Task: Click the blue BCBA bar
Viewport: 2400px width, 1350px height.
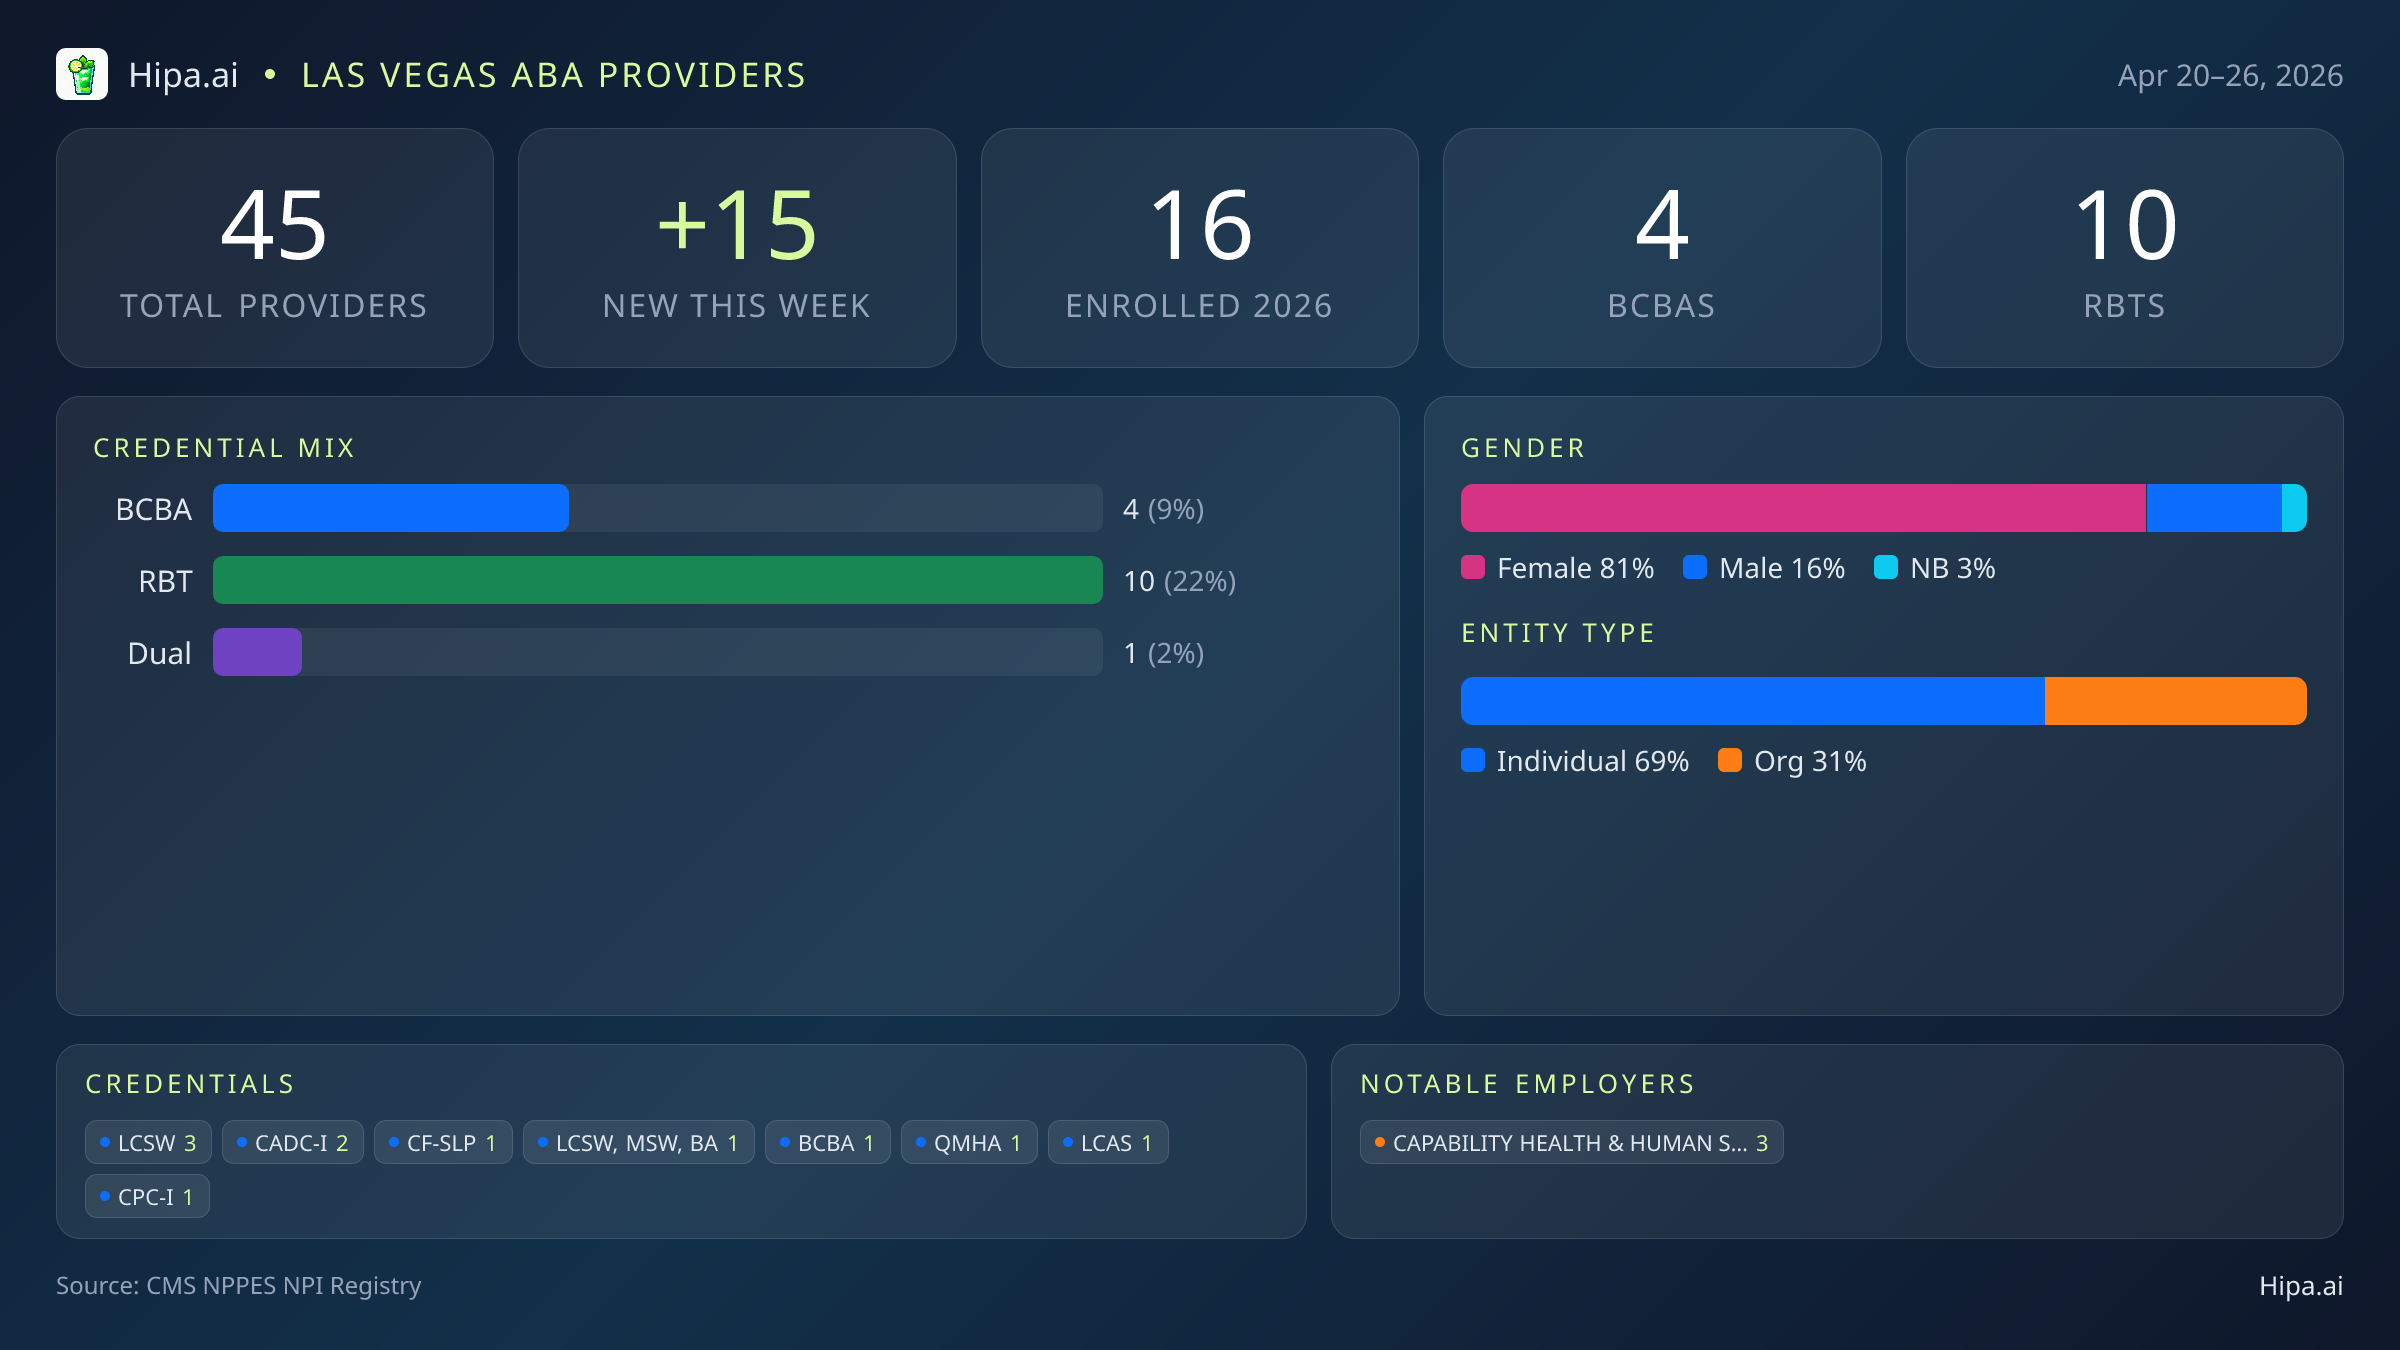Action: 391,509
